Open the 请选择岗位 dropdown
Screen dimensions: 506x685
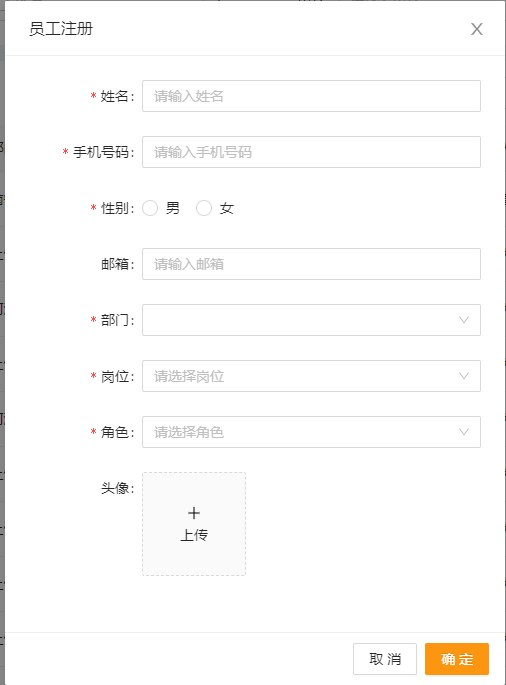point(311,376)
